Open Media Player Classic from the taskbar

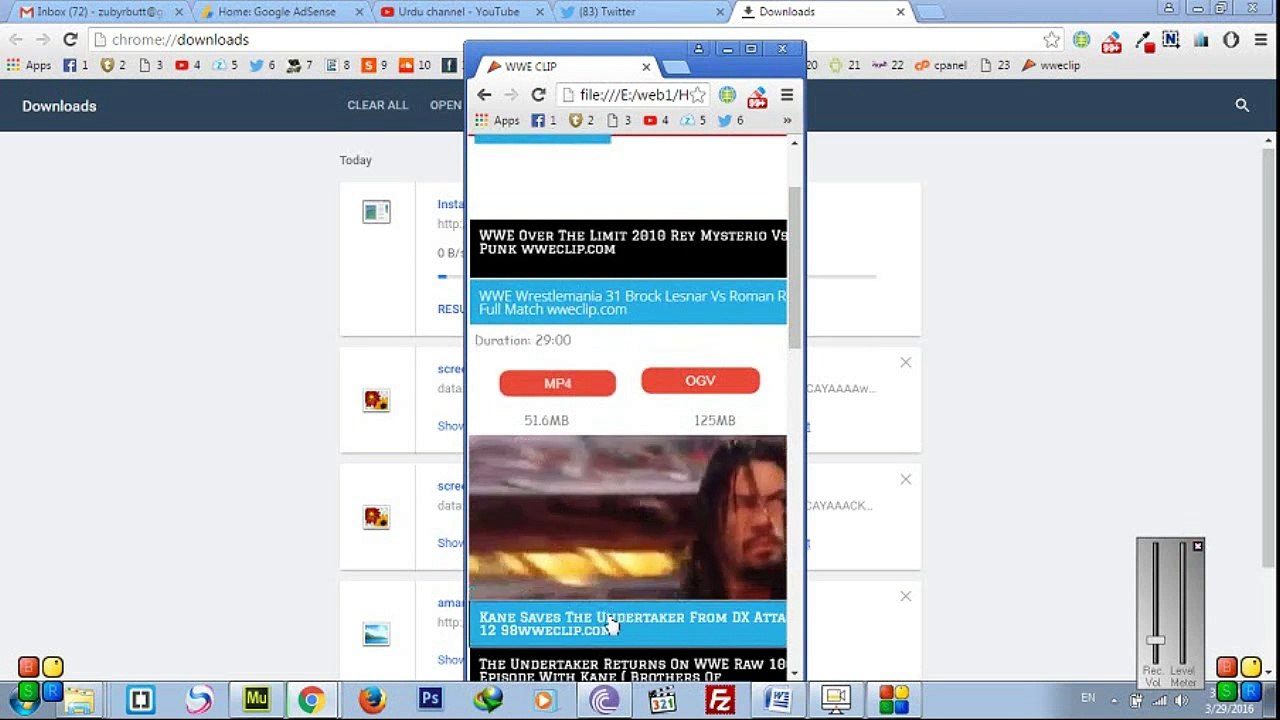(661, 699)
